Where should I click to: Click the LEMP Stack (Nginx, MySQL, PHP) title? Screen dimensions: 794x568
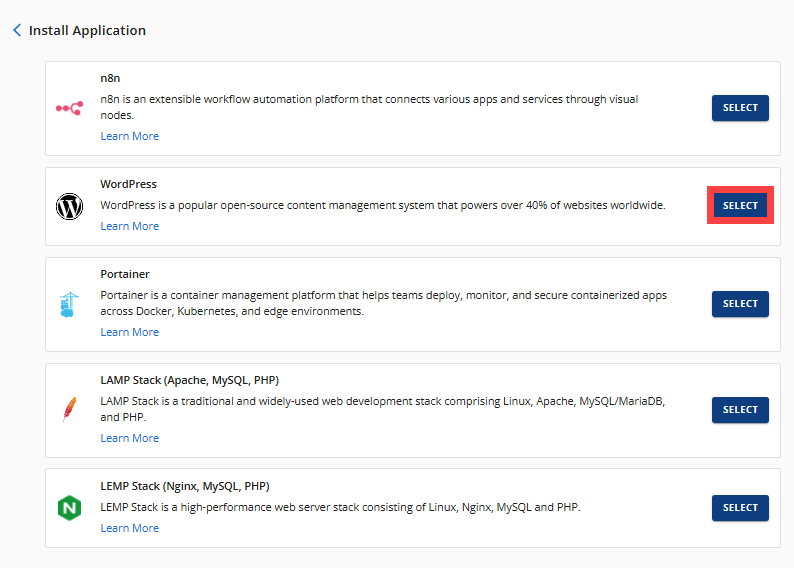(x=185, y=486)
